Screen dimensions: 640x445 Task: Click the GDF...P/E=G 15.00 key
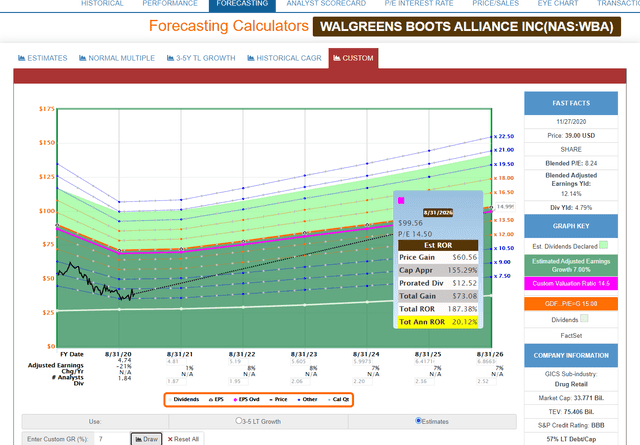[571, 304]
